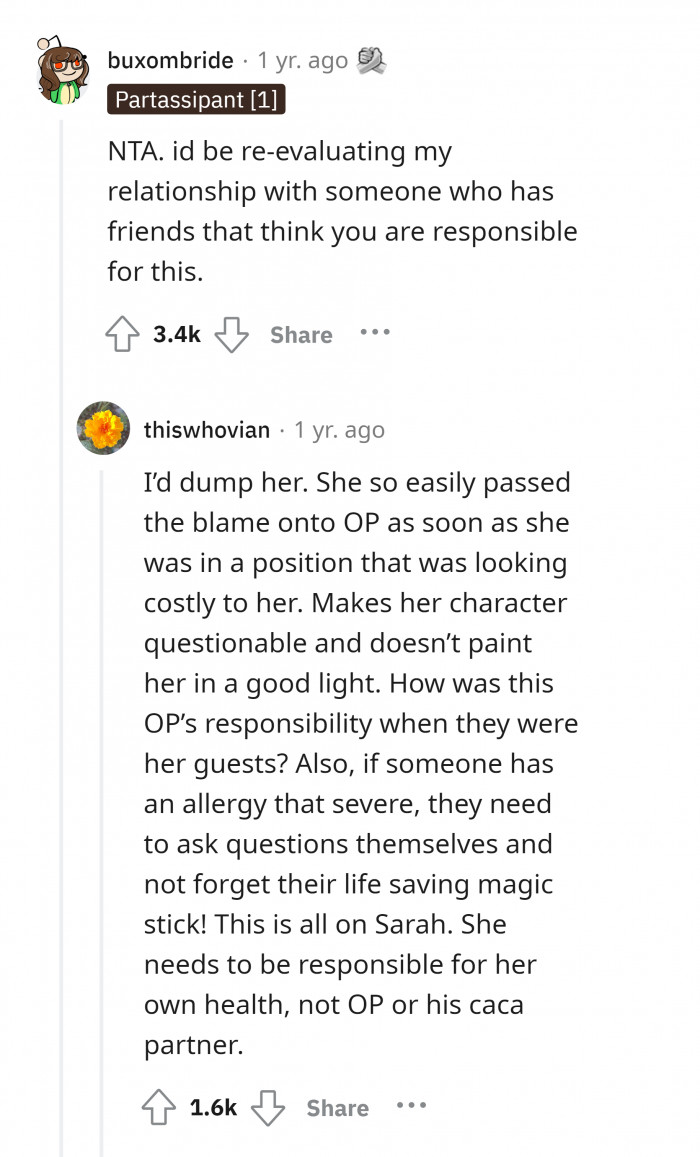Viewport: 700px width, 1157px height.
Task: Open thiswhovian's flower avatar
Action: point(103,428)
